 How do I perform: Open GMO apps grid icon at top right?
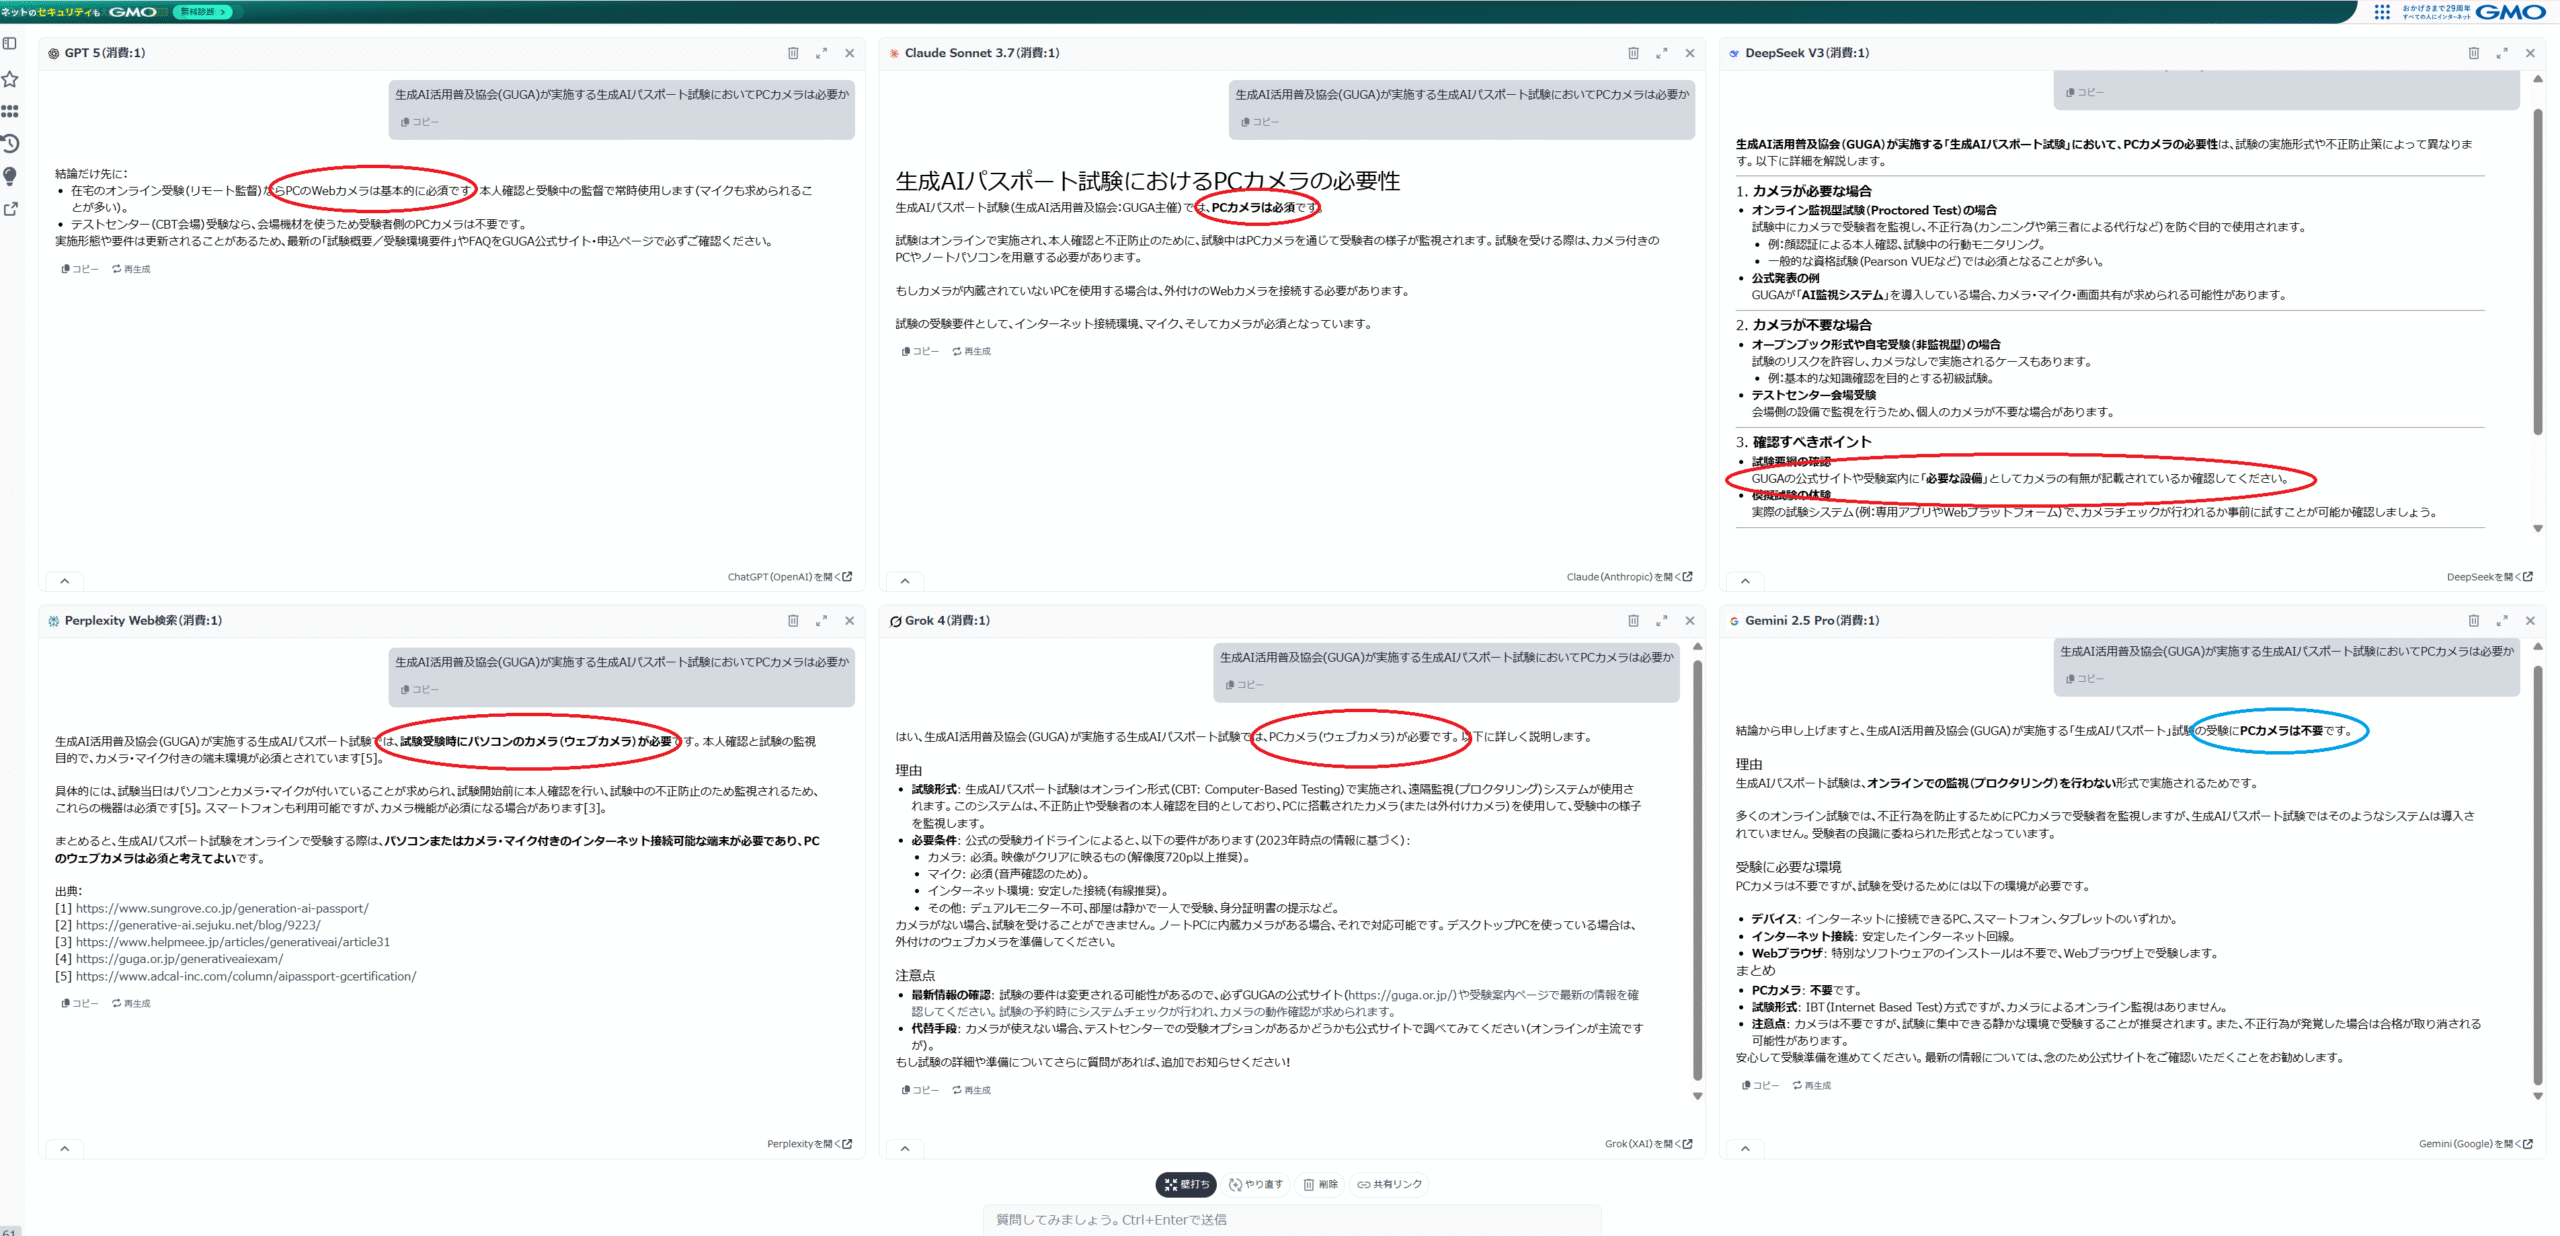(x=2382, y=12)
